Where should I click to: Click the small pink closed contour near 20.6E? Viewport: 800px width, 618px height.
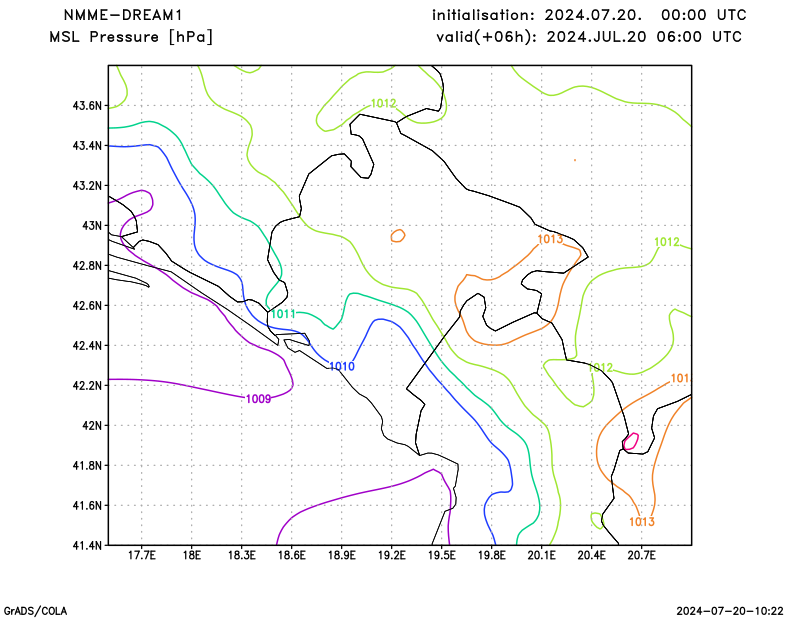point(631,441)
